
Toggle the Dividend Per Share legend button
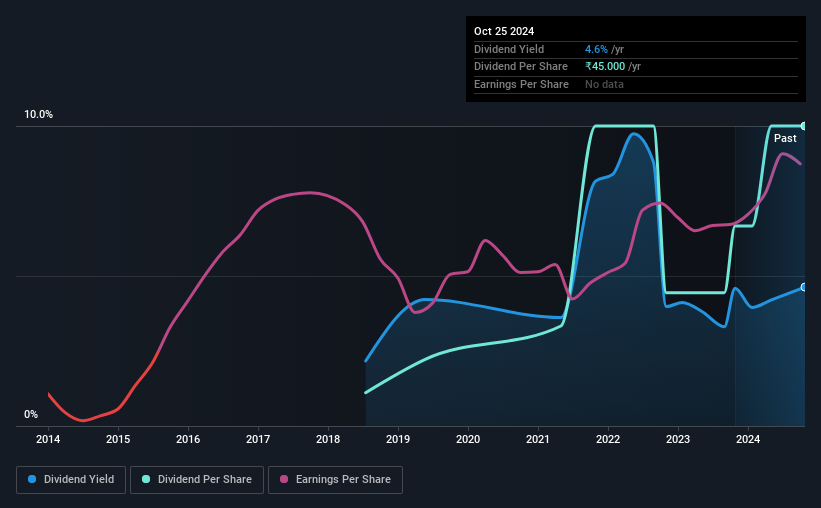[197, 480]
